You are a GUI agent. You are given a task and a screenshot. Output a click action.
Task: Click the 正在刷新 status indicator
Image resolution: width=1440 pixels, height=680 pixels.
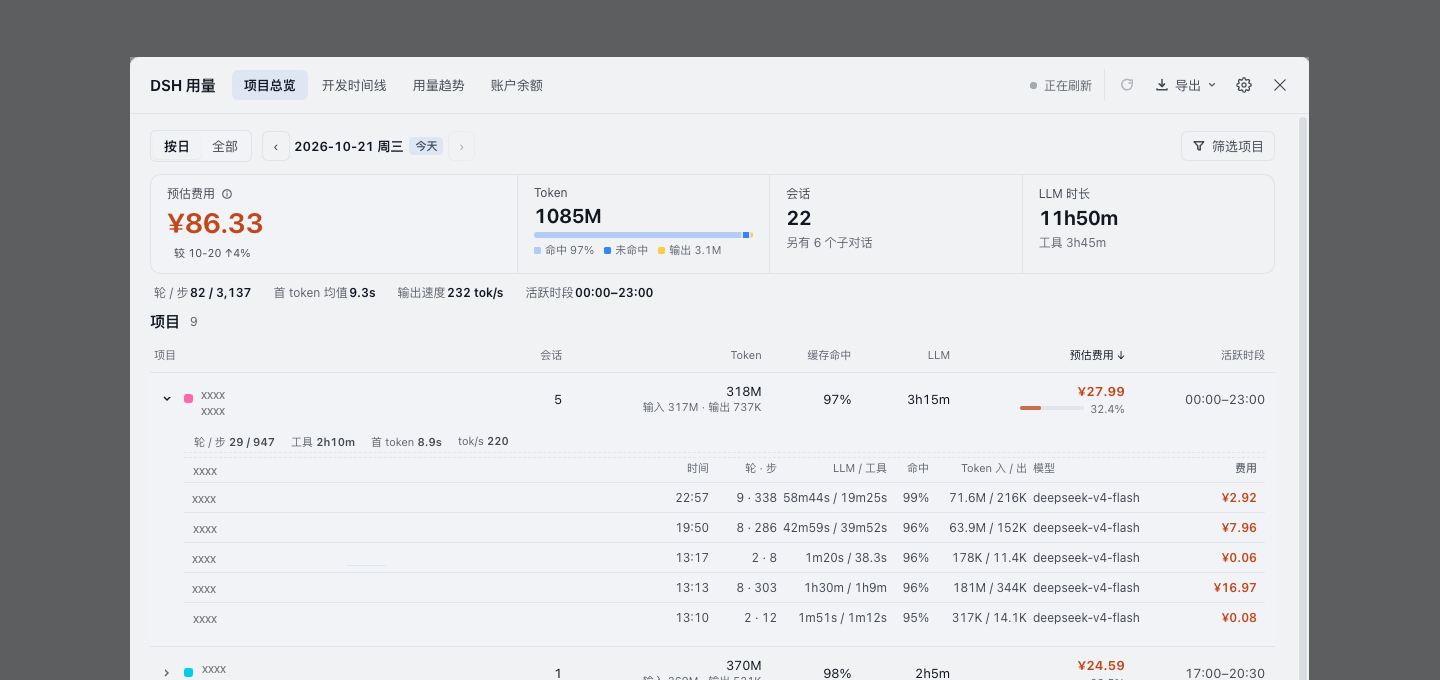(1061, 85)
